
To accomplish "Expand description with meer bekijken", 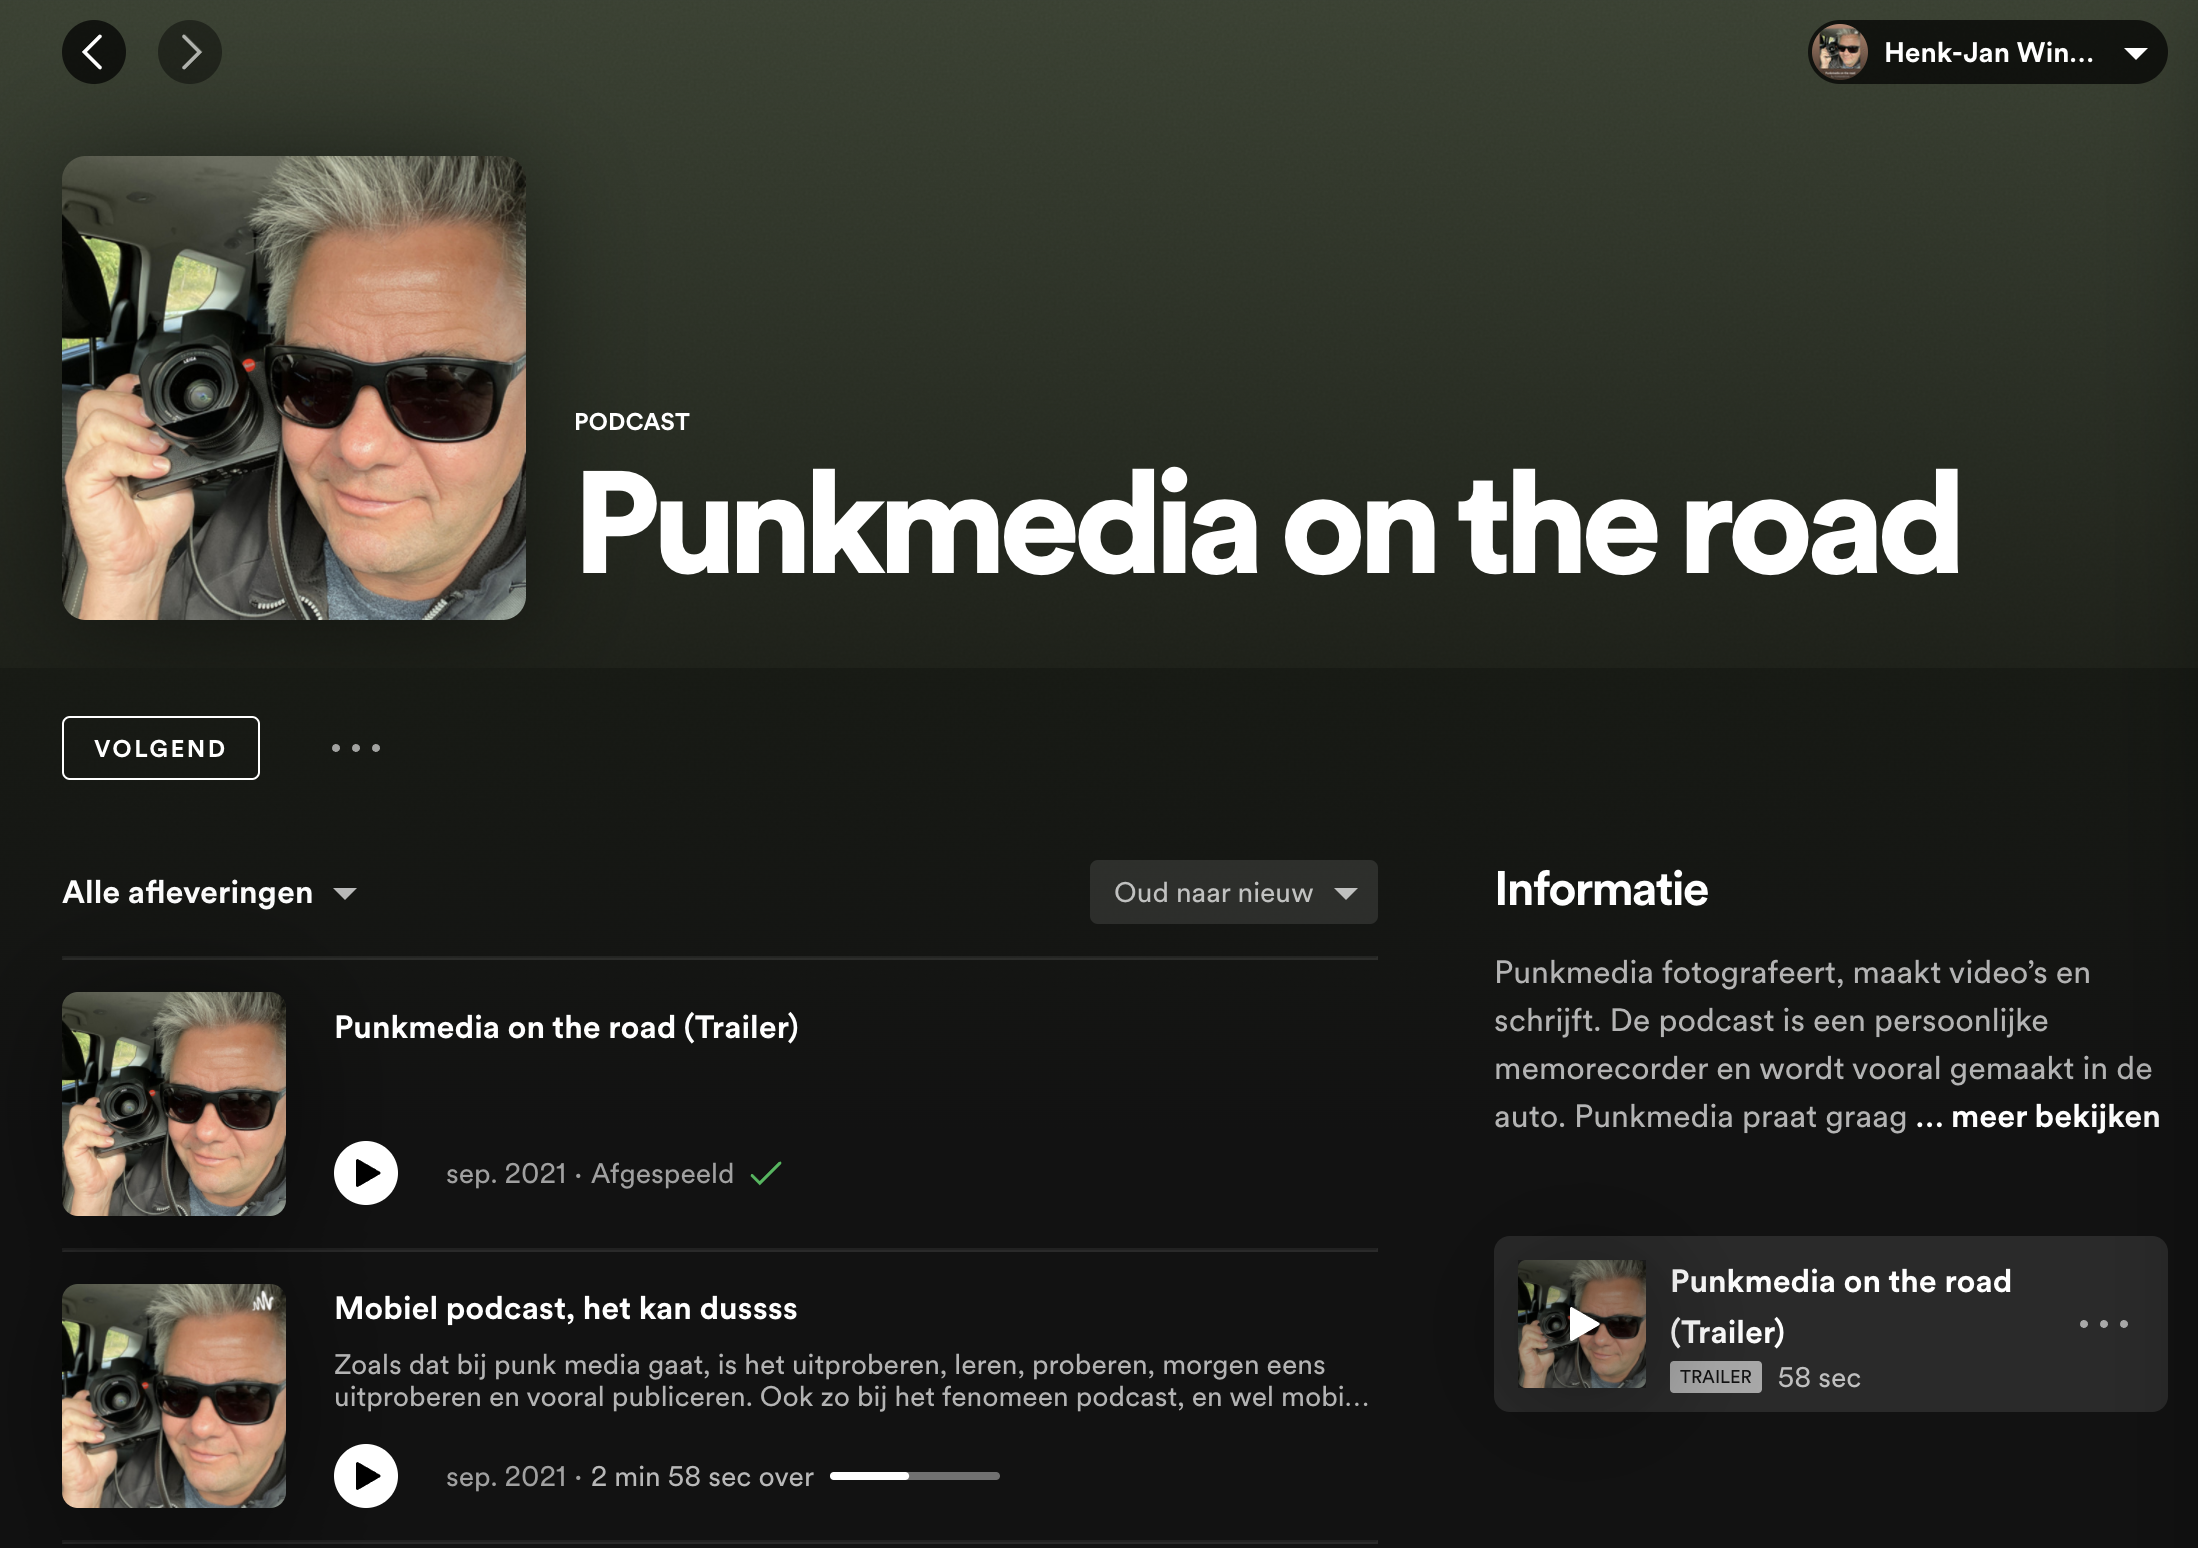I will click(x=2055, y=1116).
